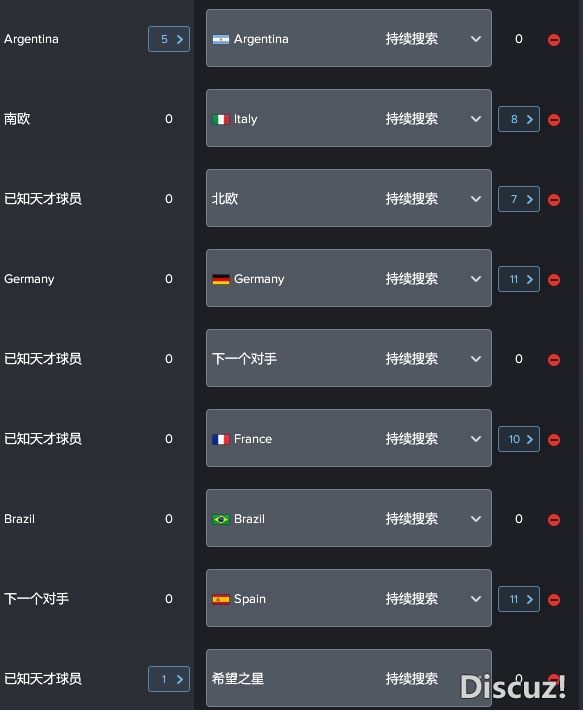
Task: View the 7 results for 北欧
Action: [x=519, y=199]
